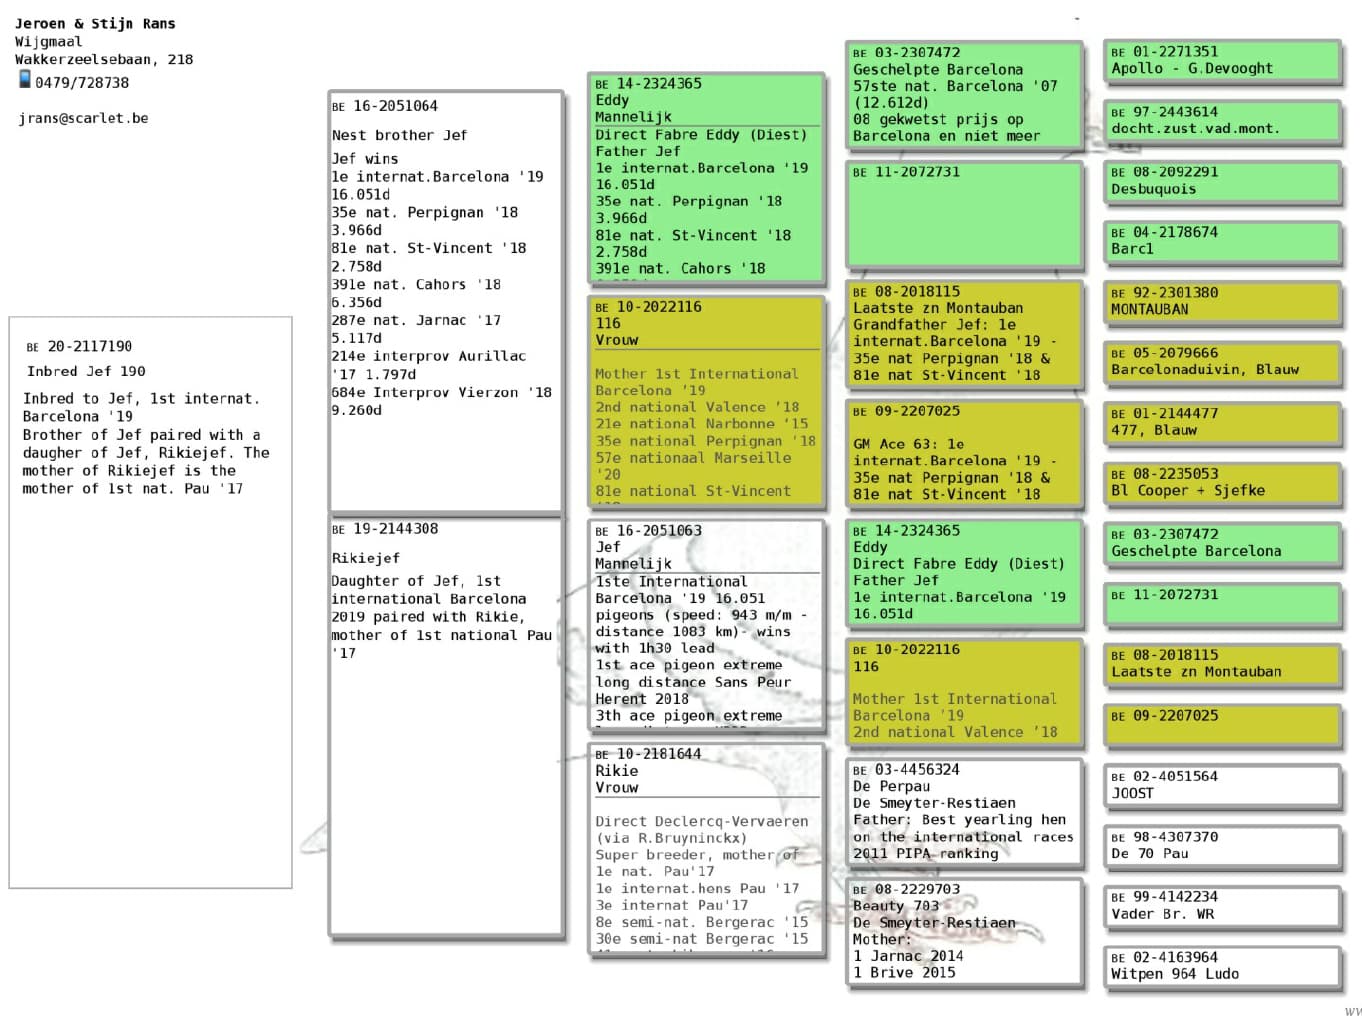1362x1021 pixels.
Task: Select the Jeroen & Stijn Rans owner name
Action: point(95,23)
